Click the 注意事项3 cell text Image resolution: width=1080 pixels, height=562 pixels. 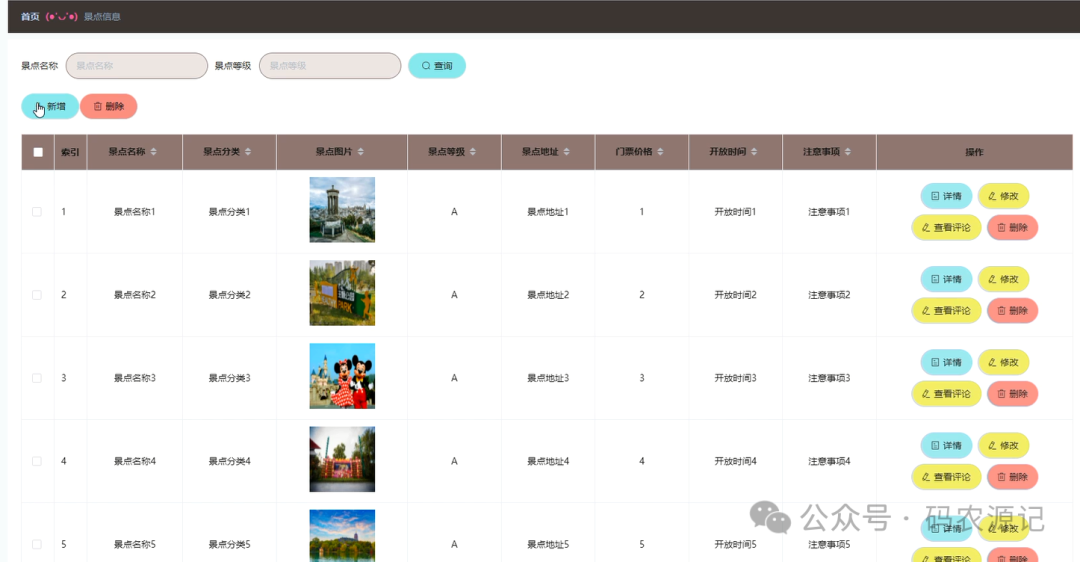[x=829, y=378]
